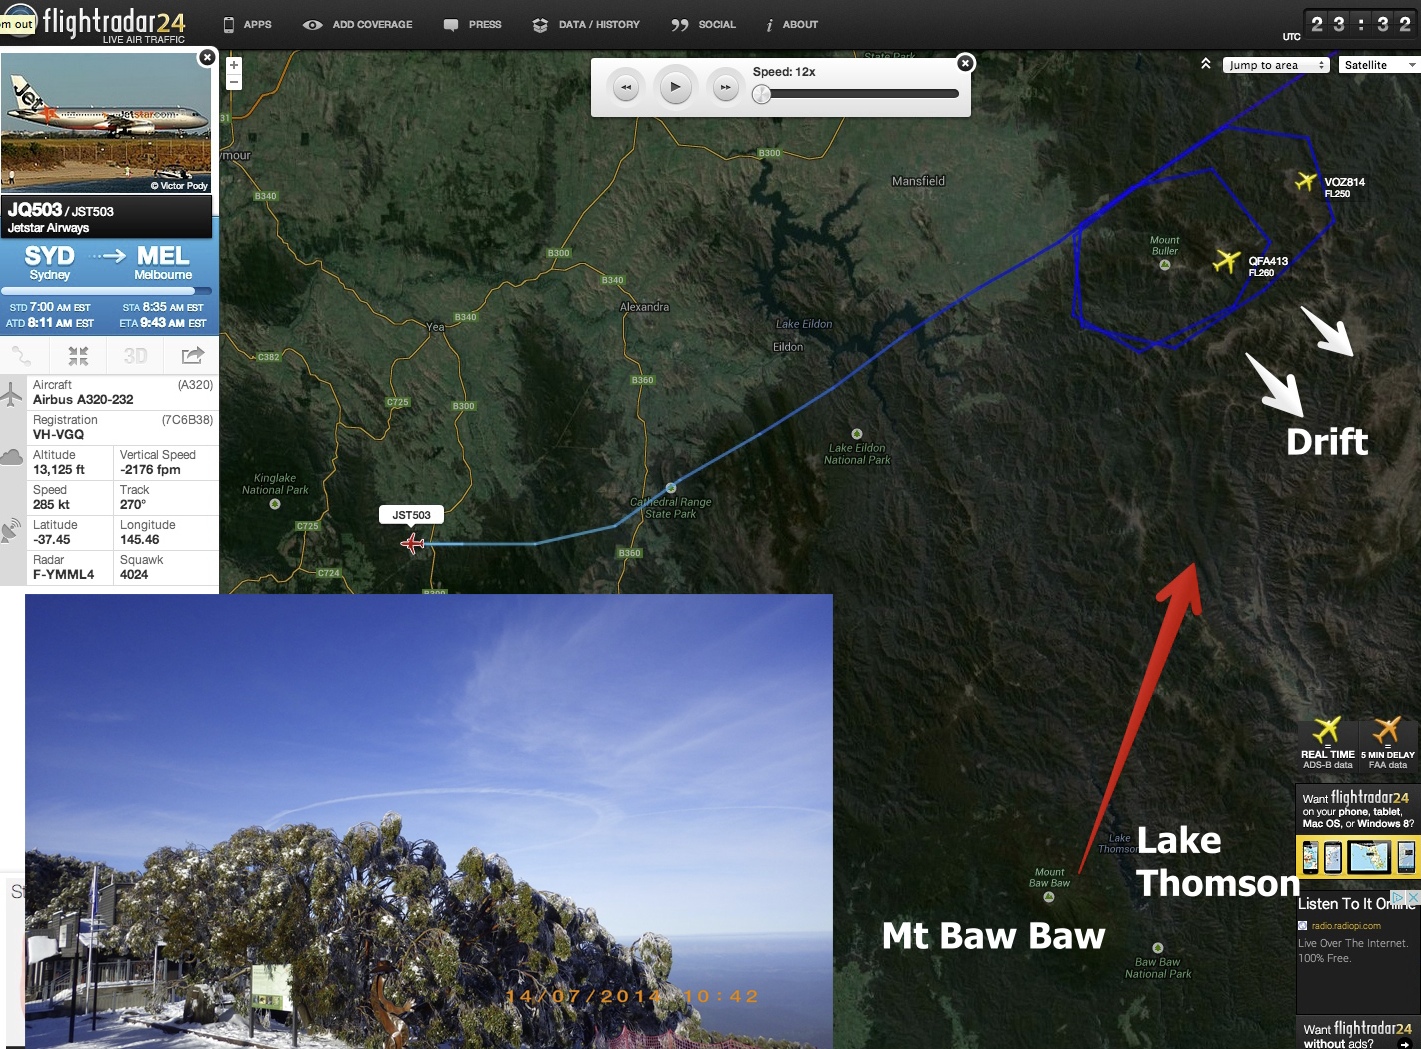Image resolution: width=1421 pixels, height=1049 pixels.
Task: Click the Kinglake National Park marker
Action: (x=275, y=504)
